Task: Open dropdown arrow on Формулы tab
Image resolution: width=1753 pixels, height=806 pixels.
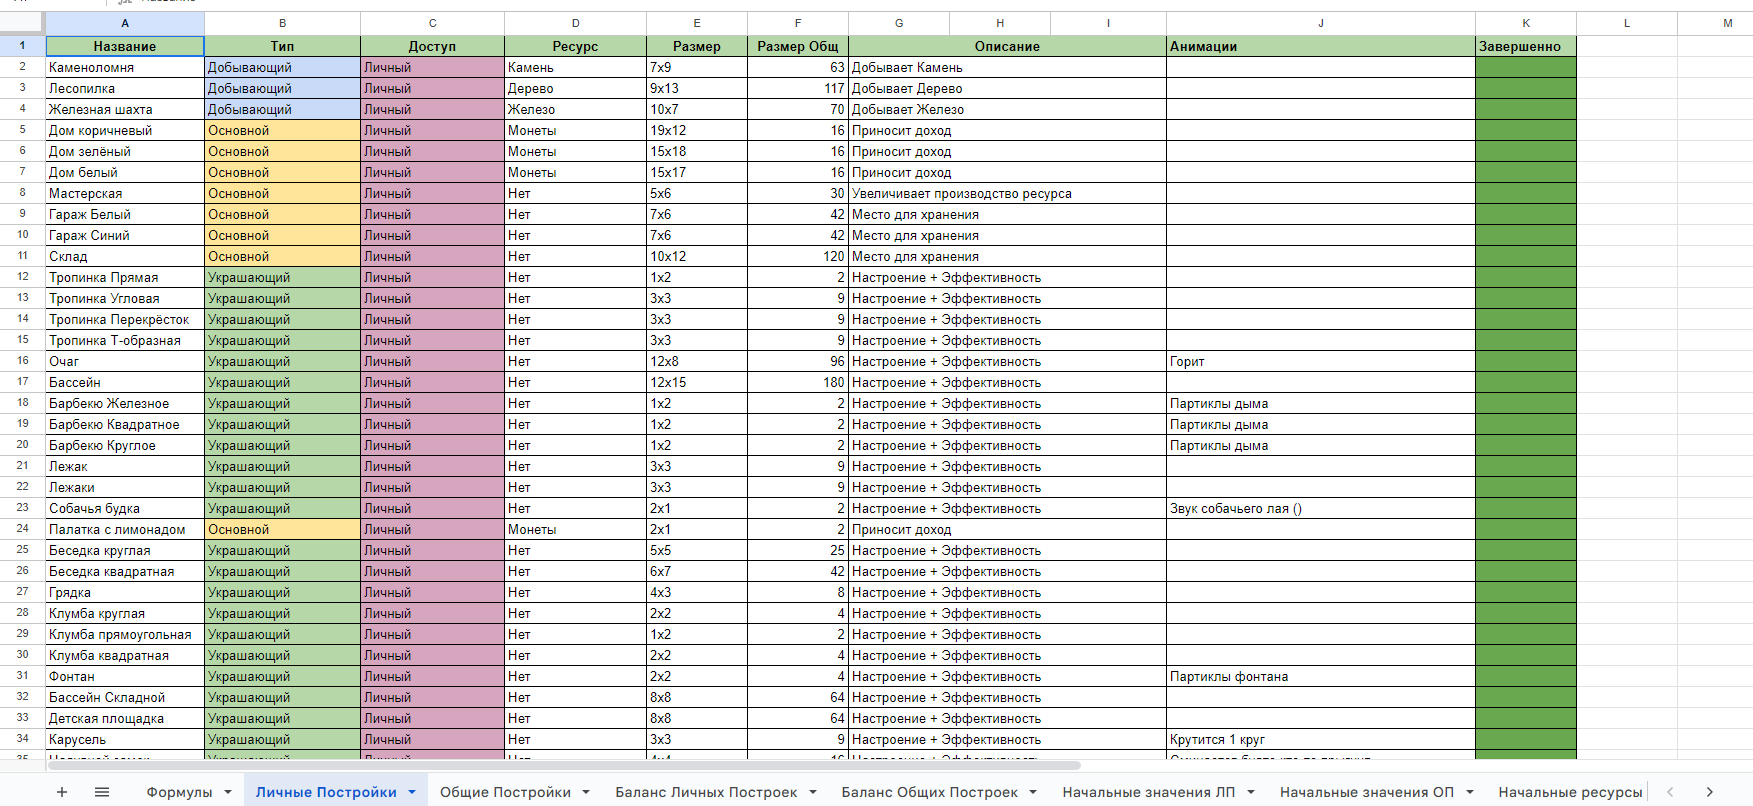Action: click(228, 792)
